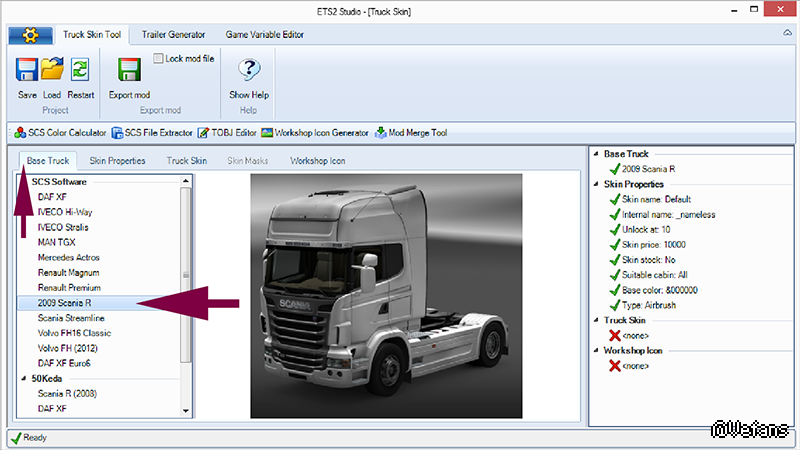800x450 pixels.
Task: Switch to the Trailer Generator ribbon tab
Action: pyautogui.click(x=173, y=35)
